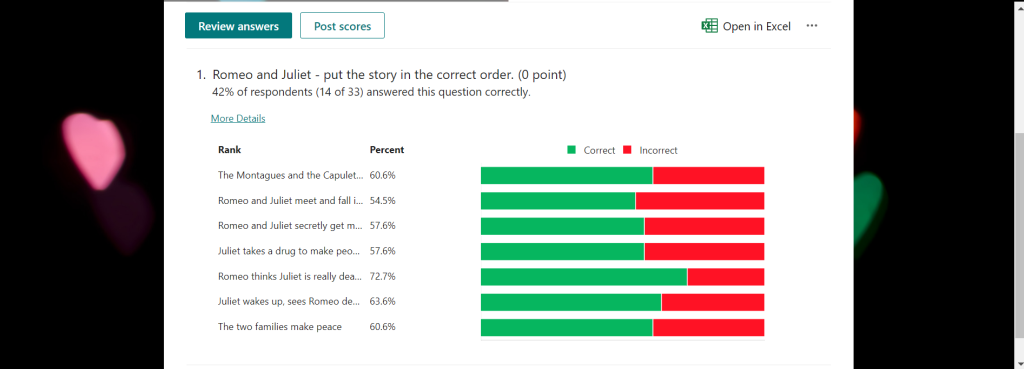Click the Percent column header
The width and height of the screenshot is (1024, 369).
(x=387, y=150)
